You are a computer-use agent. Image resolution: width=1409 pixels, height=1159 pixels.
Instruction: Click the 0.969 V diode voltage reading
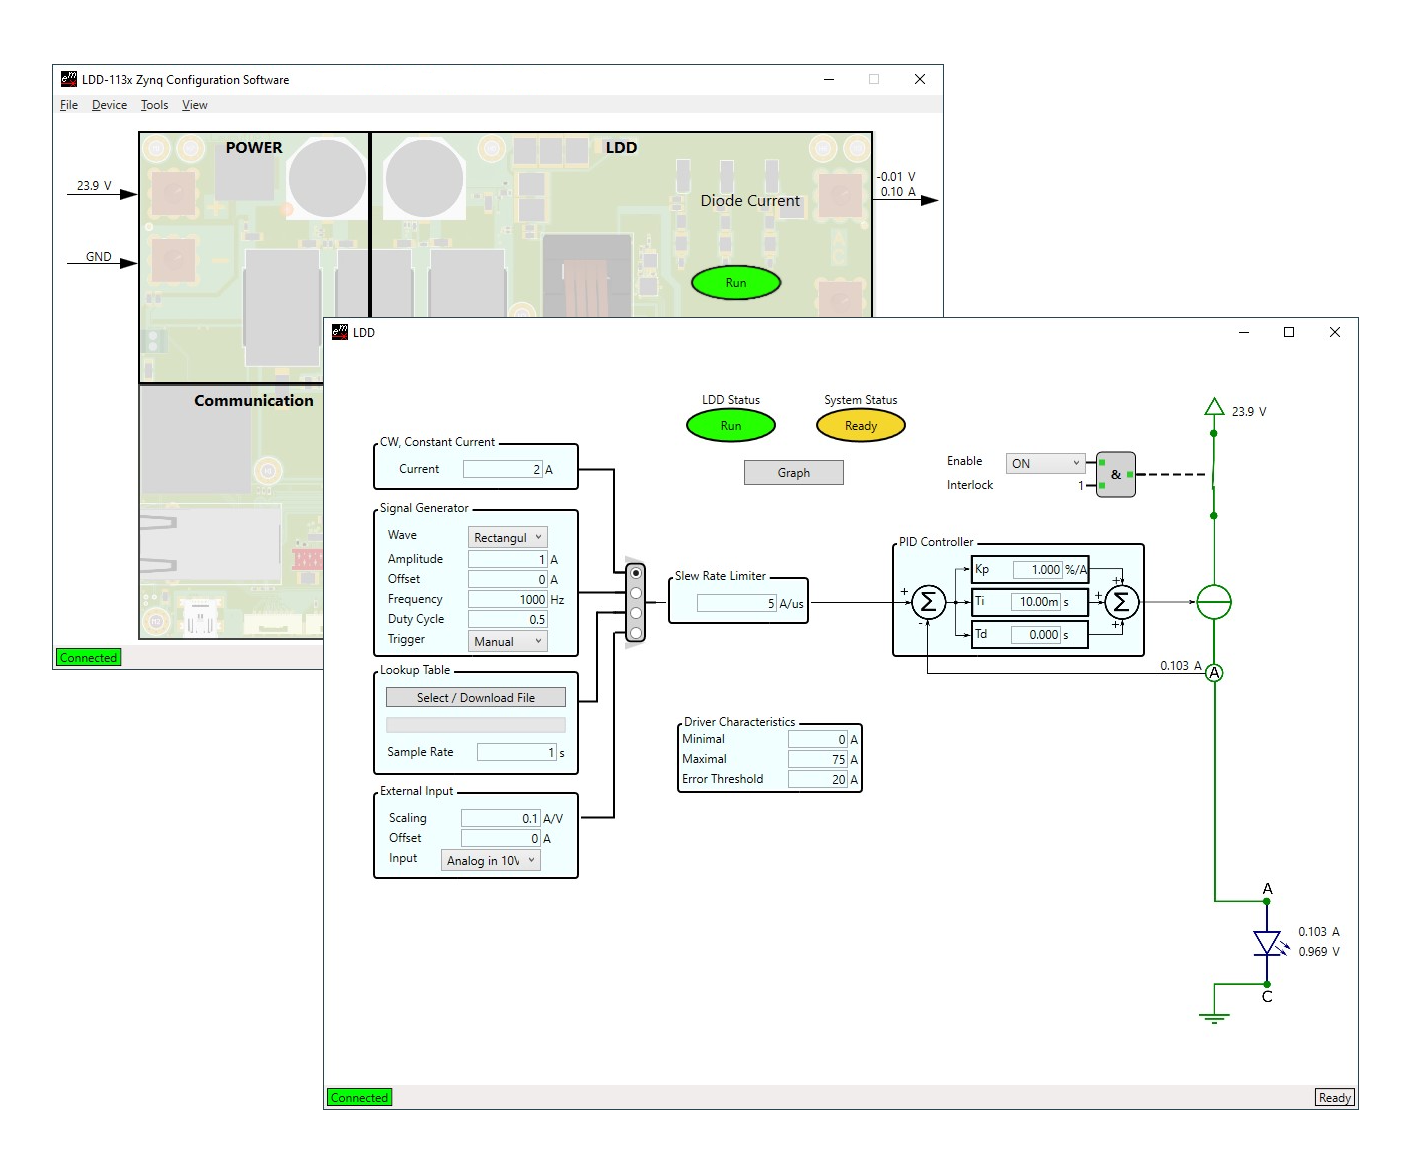pos(1319,951)
